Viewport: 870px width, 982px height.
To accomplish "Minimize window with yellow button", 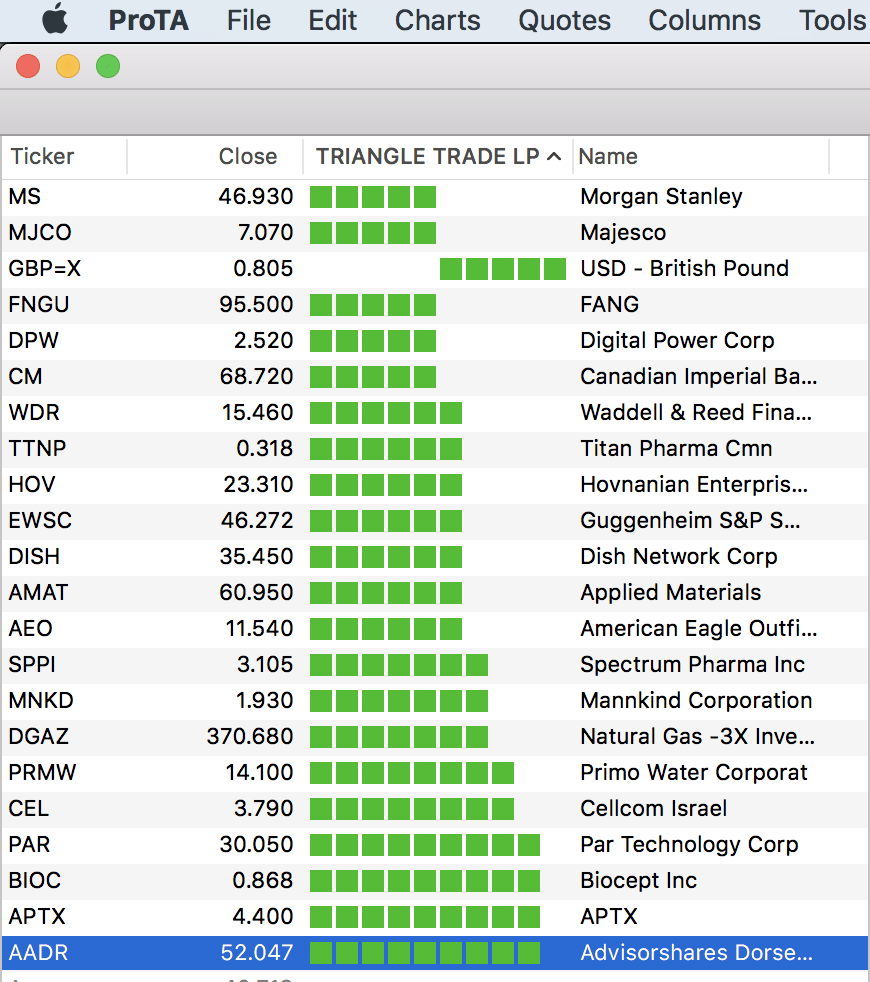I will click(x=68, y=66).
